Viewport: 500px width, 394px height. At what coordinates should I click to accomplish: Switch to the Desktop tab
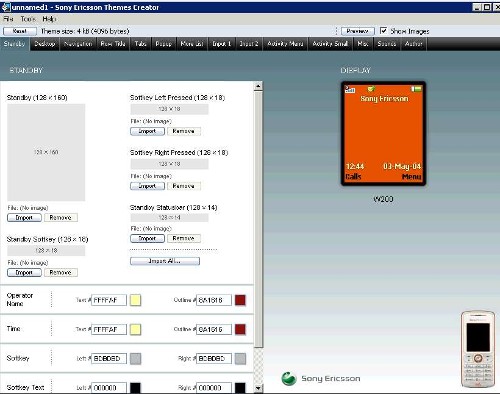coord(45,44)
